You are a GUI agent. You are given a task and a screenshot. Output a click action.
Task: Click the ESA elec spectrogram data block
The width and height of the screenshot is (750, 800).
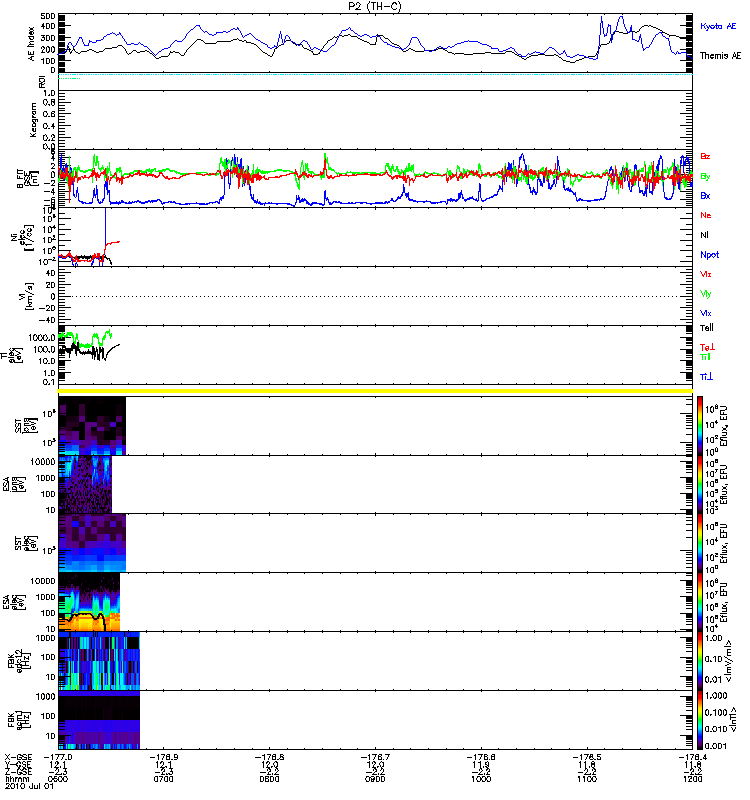coord(89,602)
